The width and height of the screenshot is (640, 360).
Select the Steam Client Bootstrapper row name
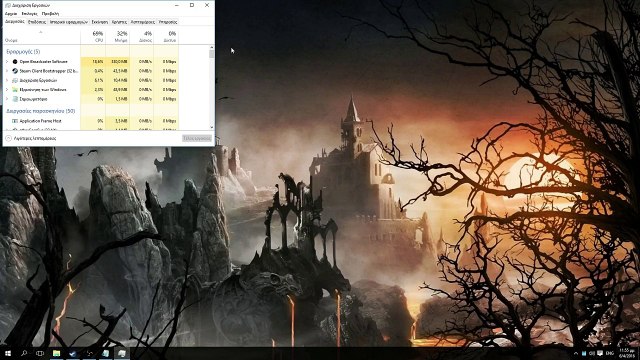point(49,71)
